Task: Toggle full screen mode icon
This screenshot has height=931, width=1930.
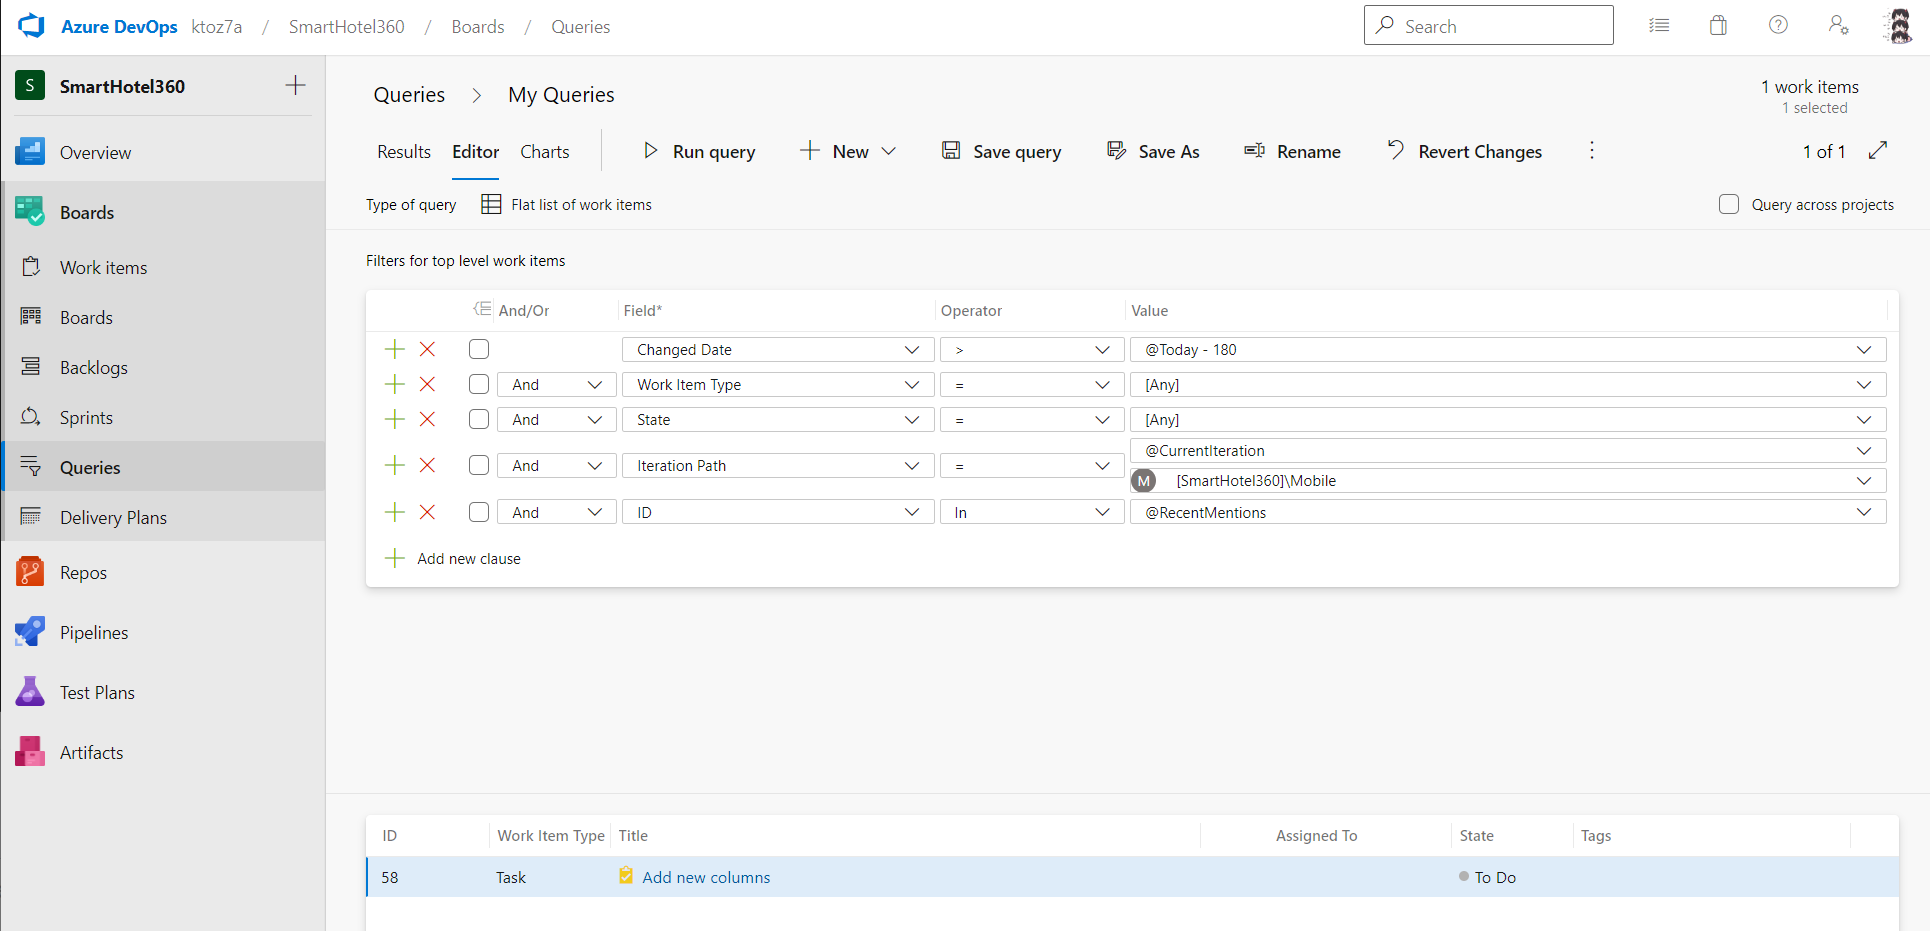Action: [x=1878, y=151]
